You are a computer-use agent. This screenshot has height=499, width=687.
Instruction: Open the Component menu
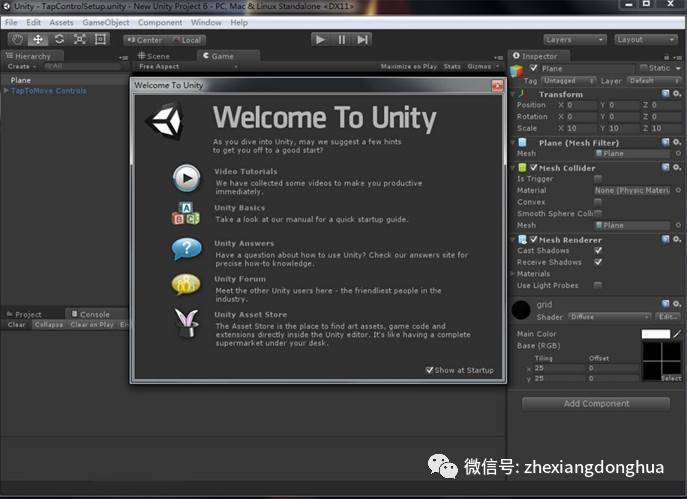point(160,22)
